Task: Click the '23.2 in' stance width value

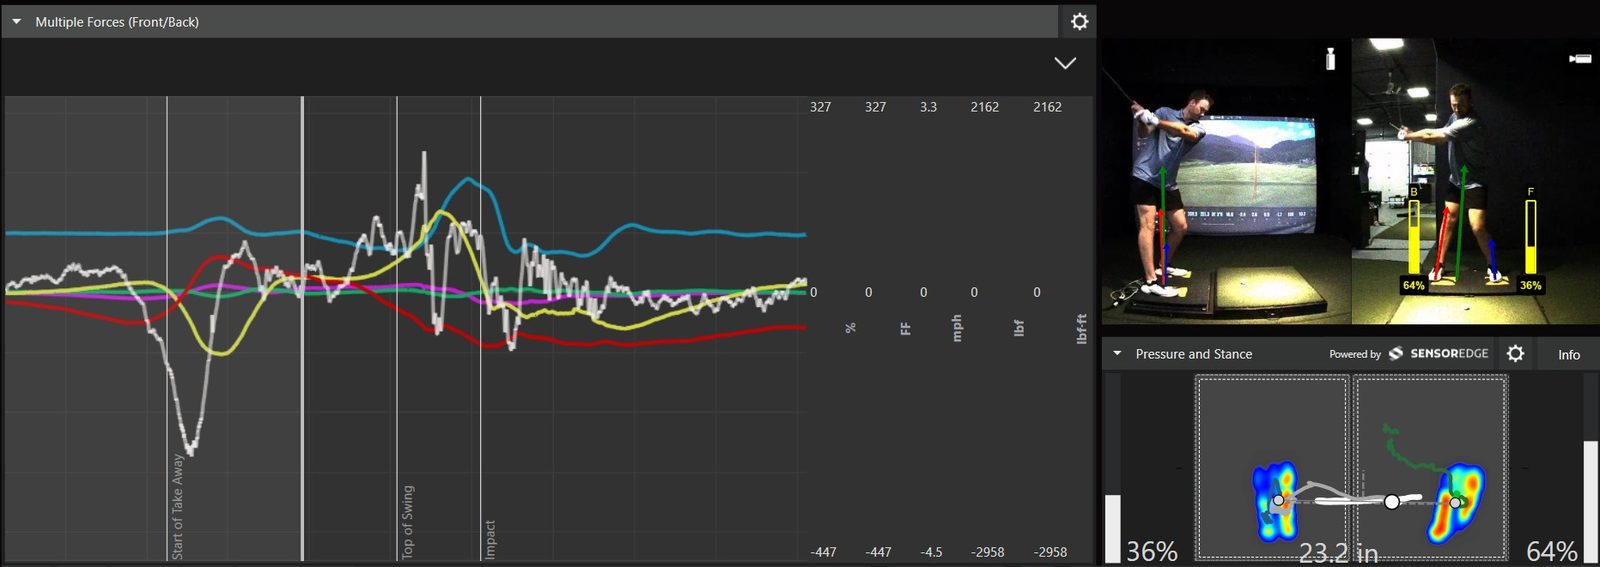Action: point(1338,553)
